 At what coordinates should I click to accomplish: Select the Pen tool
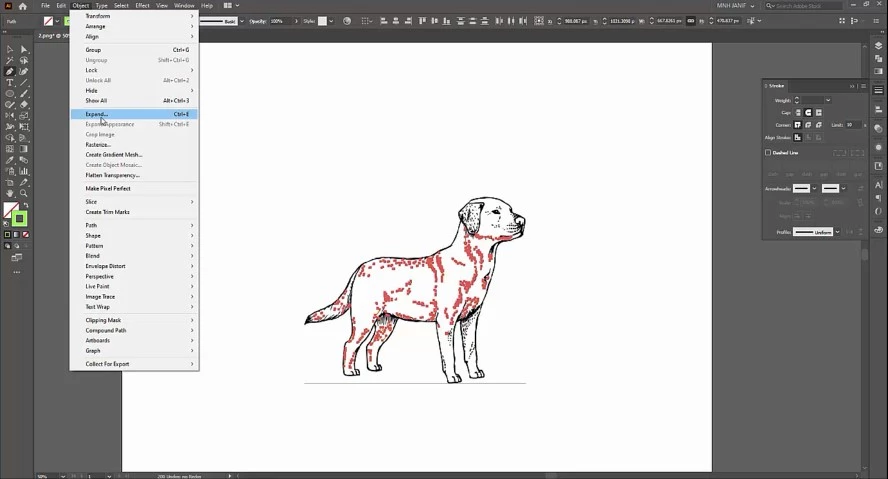[x=10, y=72]
